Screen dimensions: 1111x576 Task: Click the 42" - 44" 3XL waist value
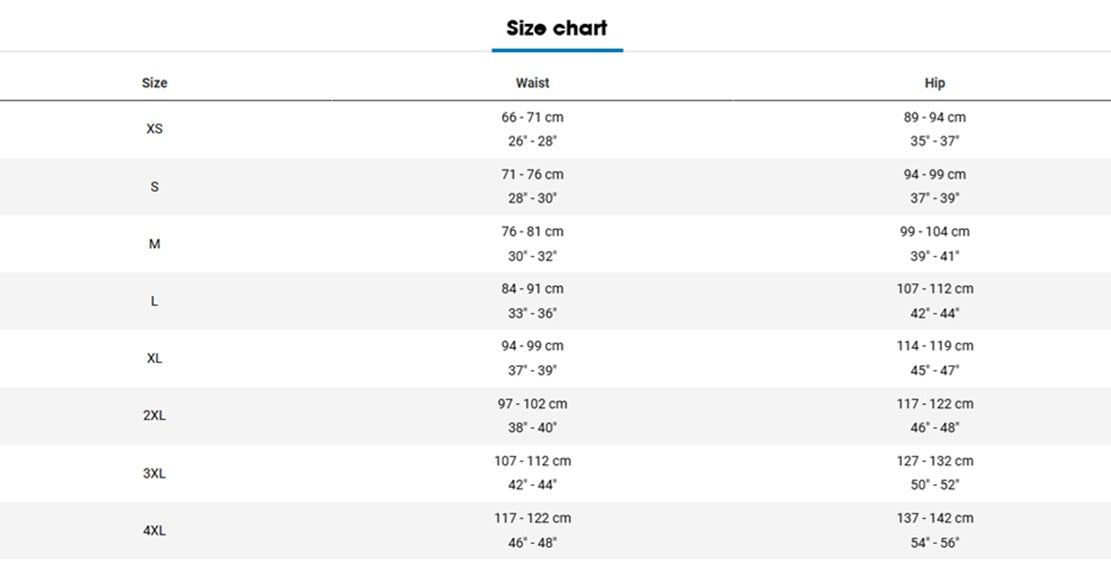[532, 485]
